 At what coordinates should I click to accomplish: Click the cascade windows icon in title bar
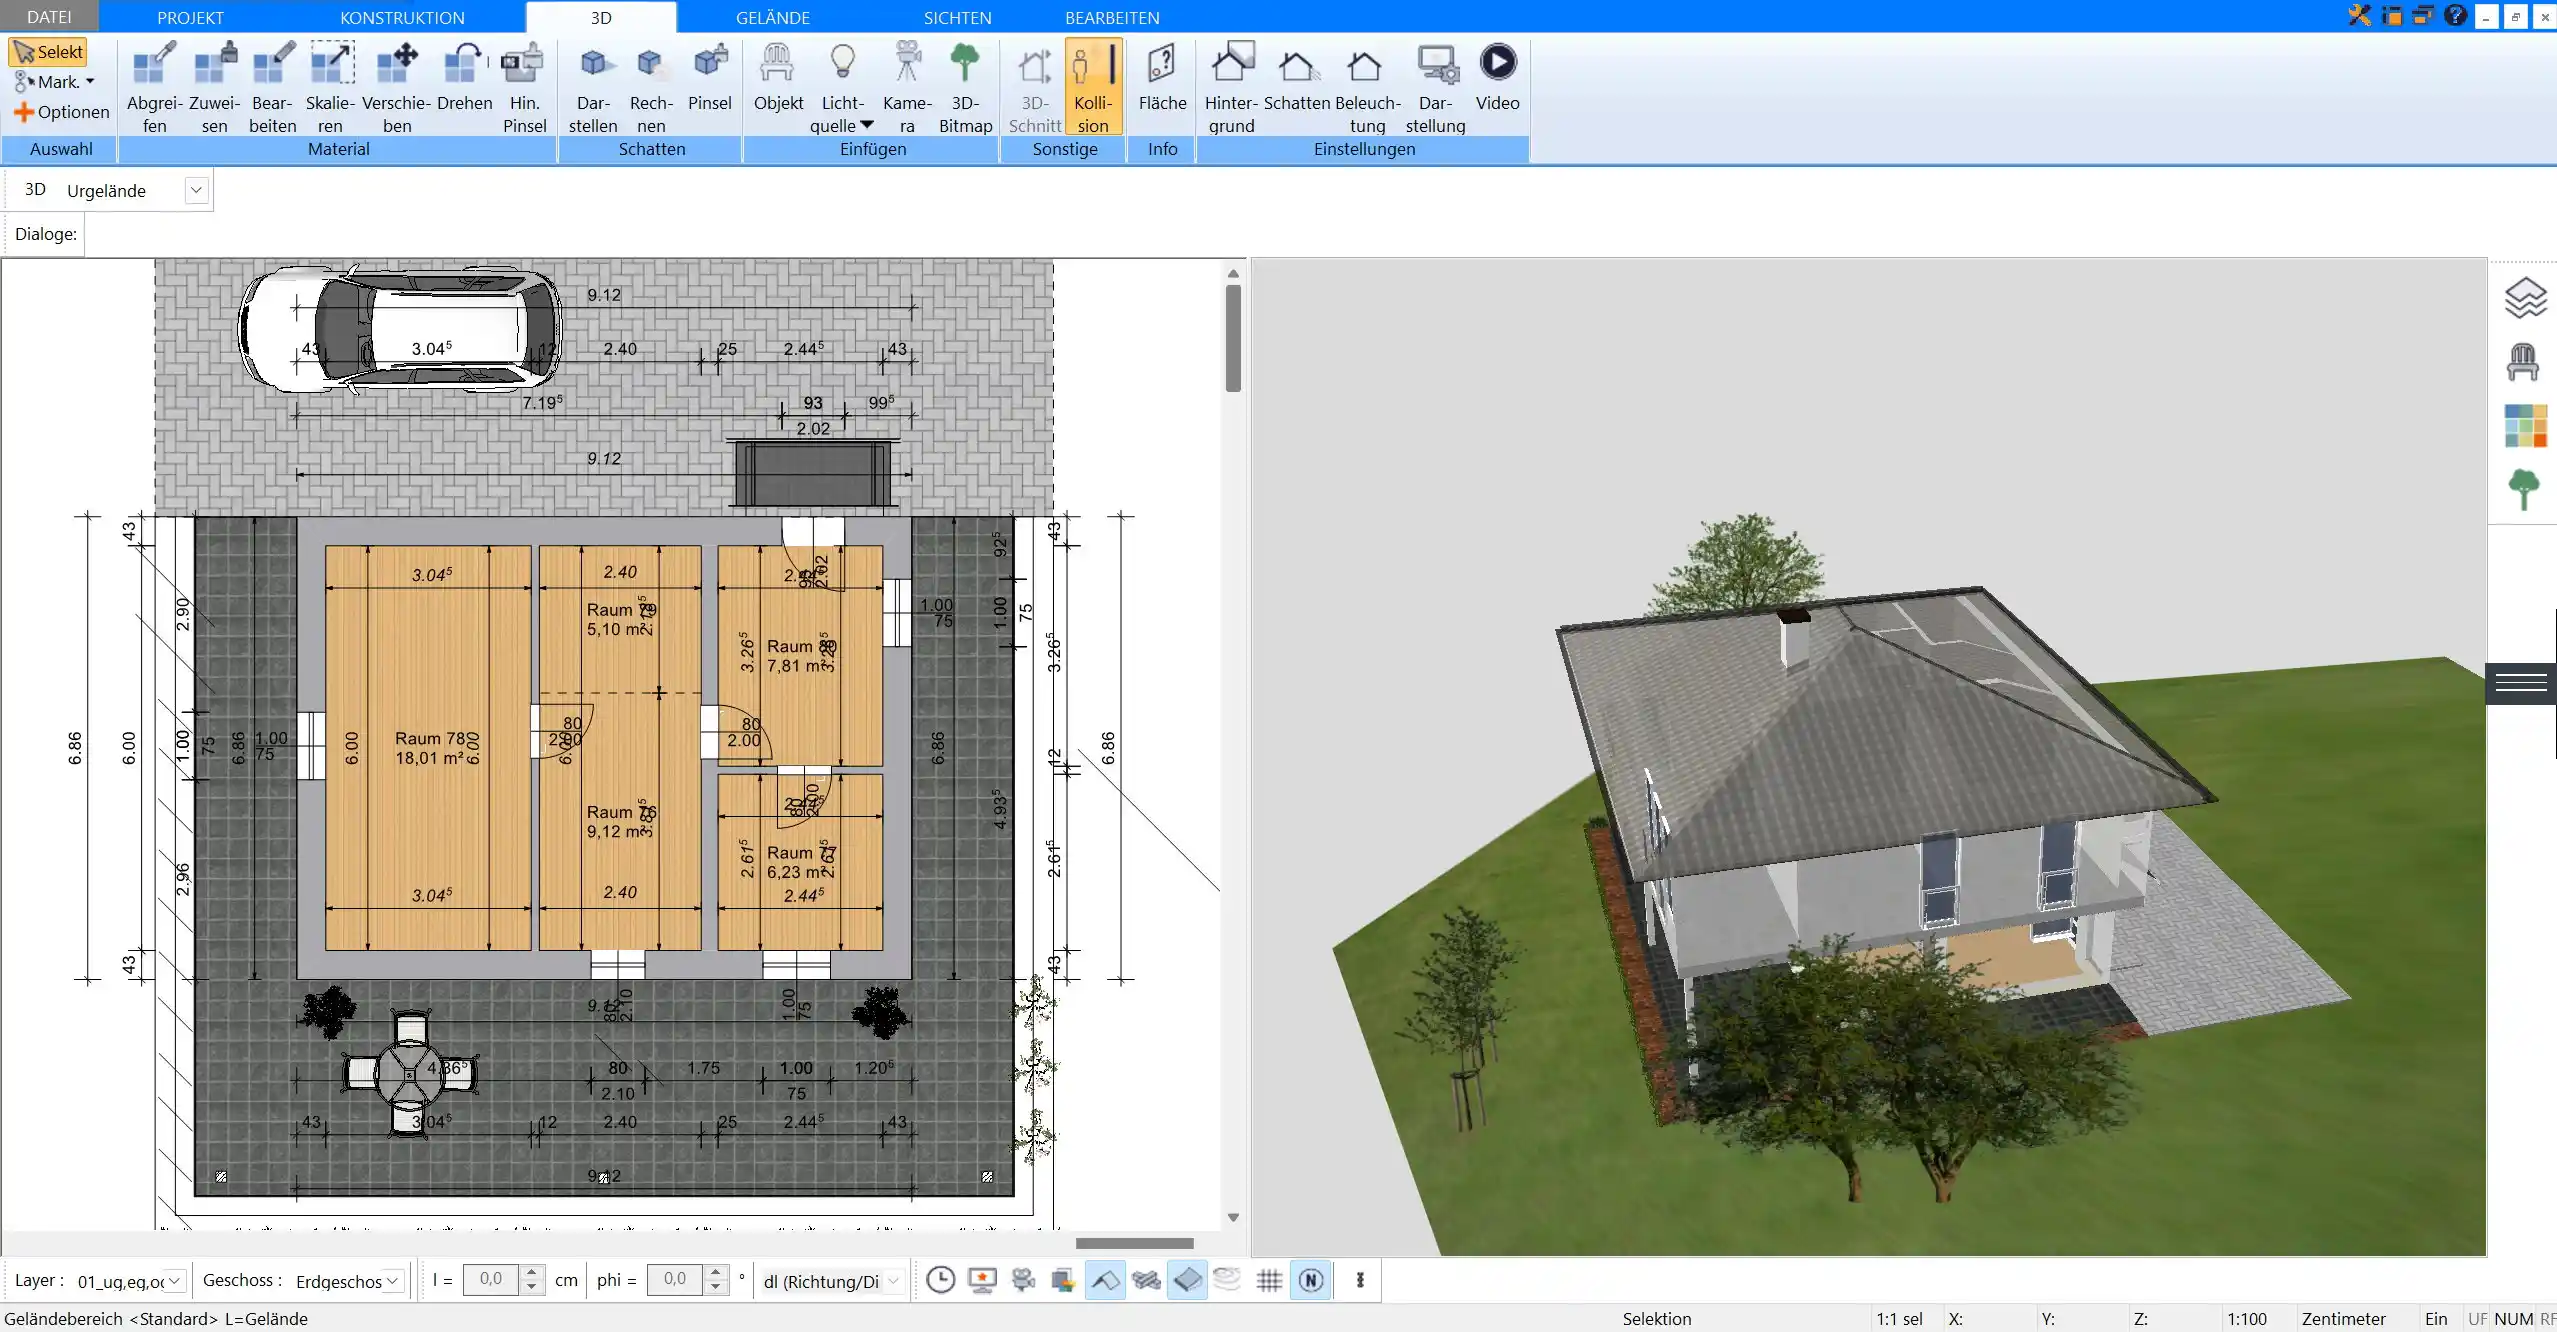click(2423, 15)
